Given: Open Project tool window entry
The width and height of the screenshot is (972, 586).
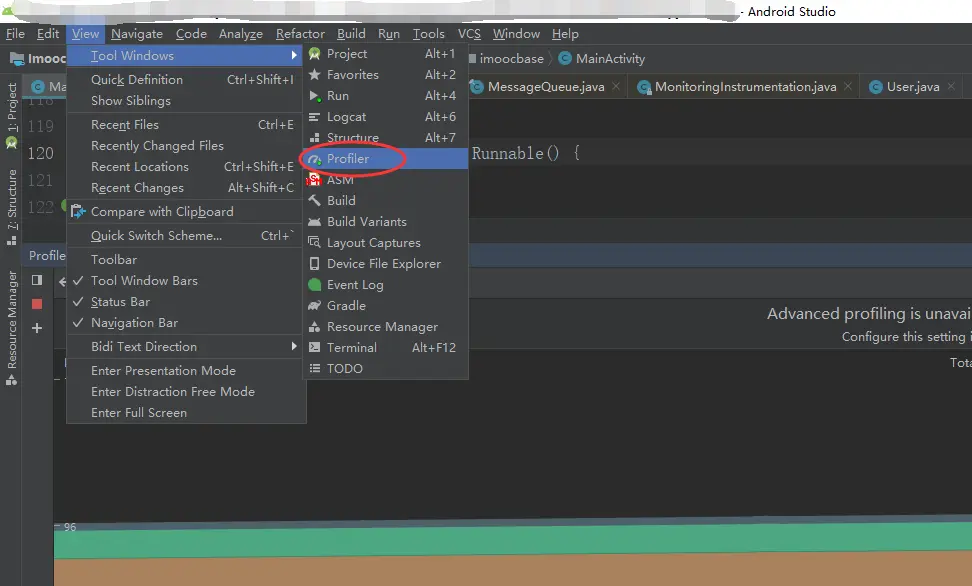Looking at the screenshot, I should point(385,54).
